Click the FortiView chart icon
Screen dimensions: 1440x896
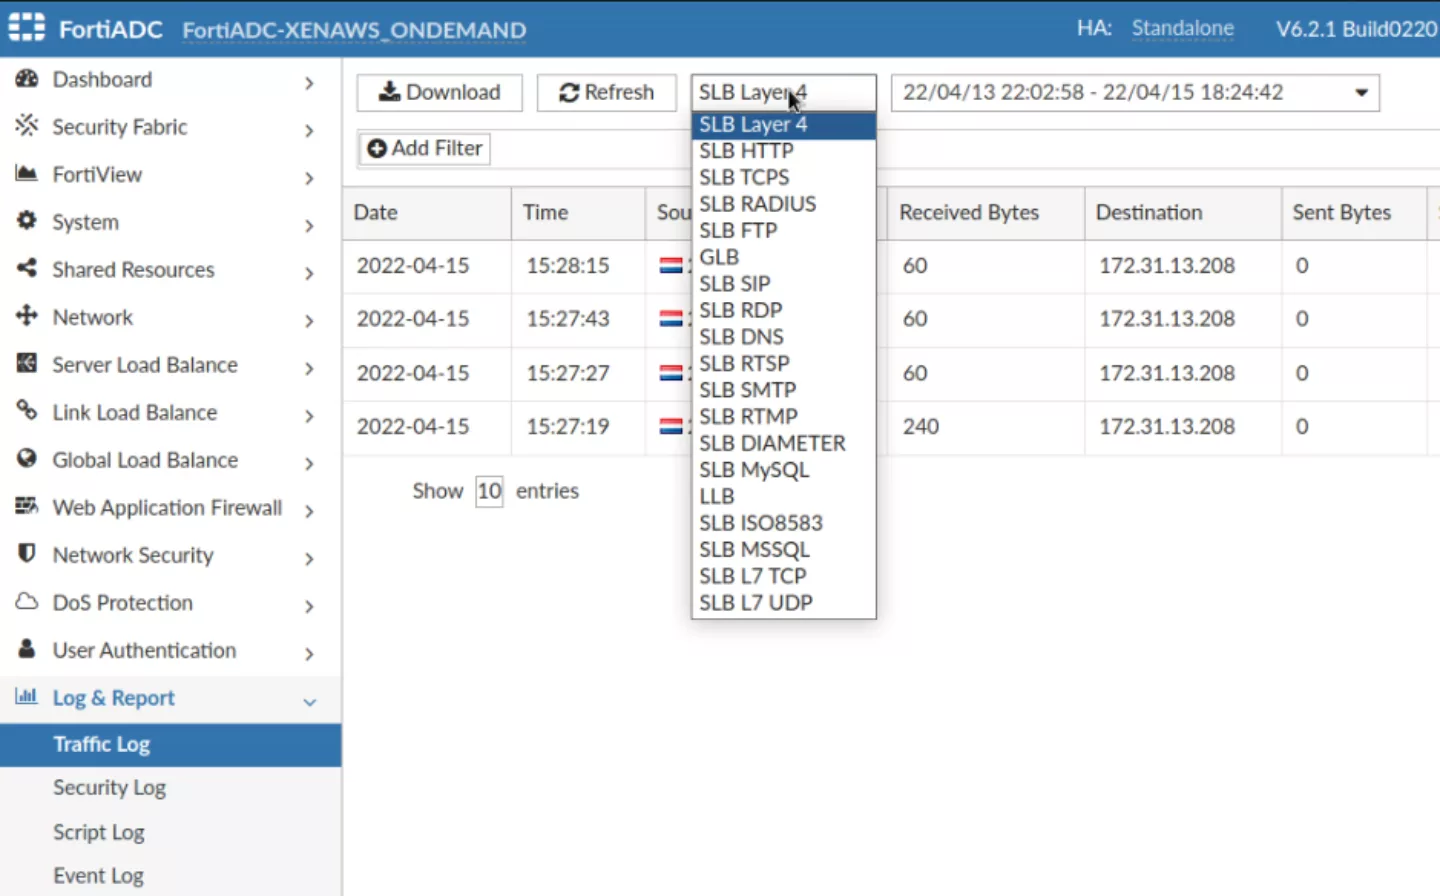pos(27,174)
